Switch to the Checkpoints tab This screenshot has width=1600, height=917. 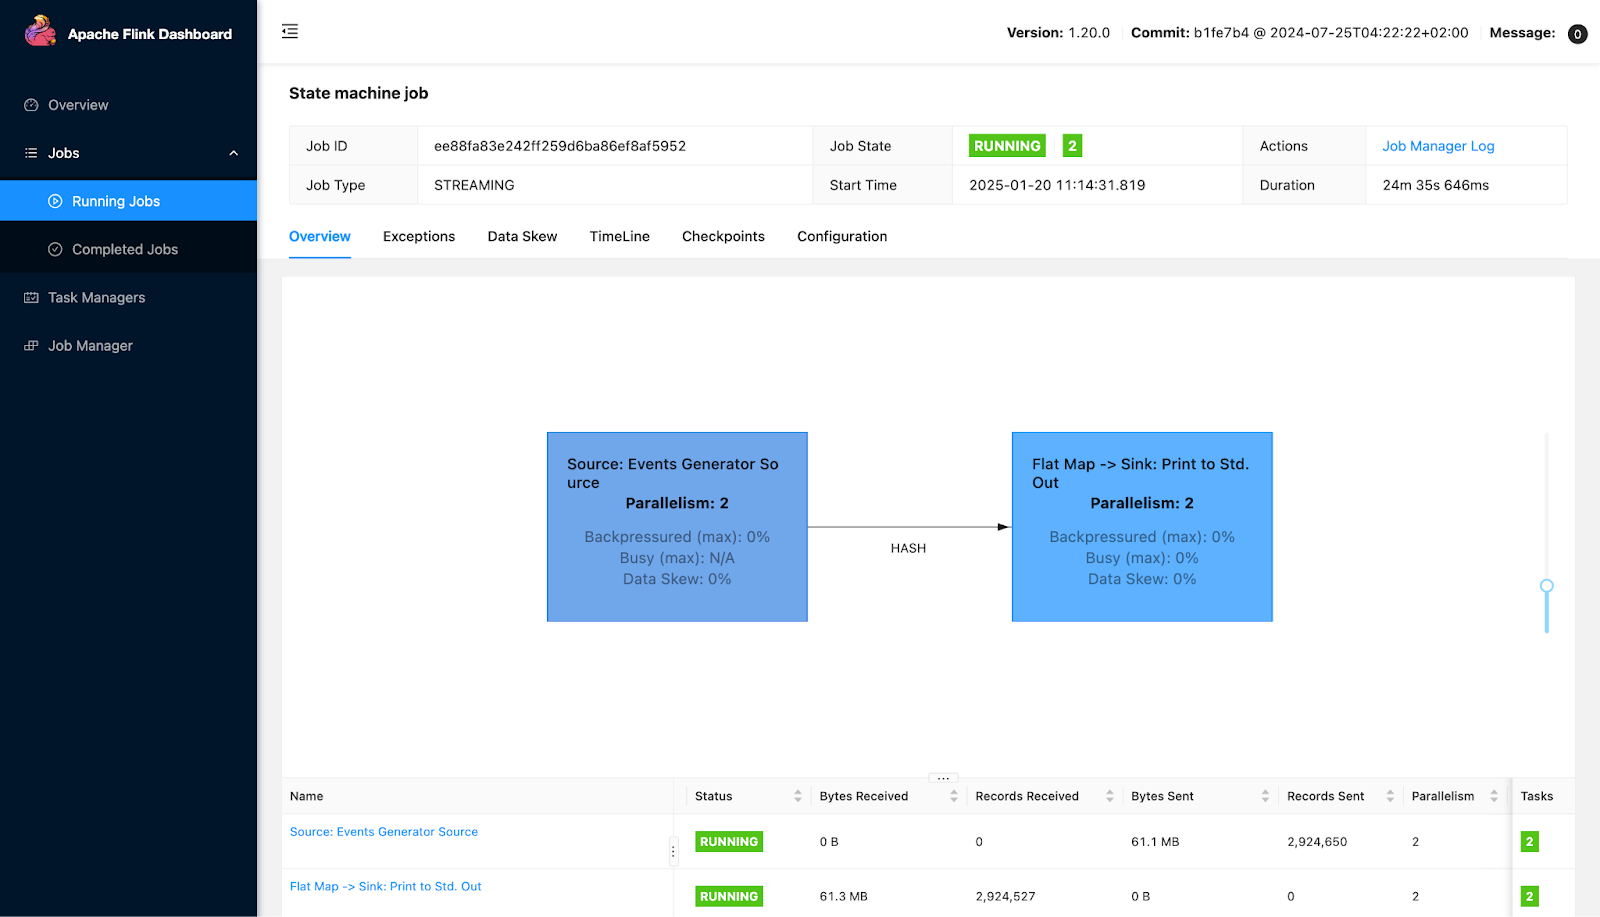pyautogui.click(x=723, y=237)
